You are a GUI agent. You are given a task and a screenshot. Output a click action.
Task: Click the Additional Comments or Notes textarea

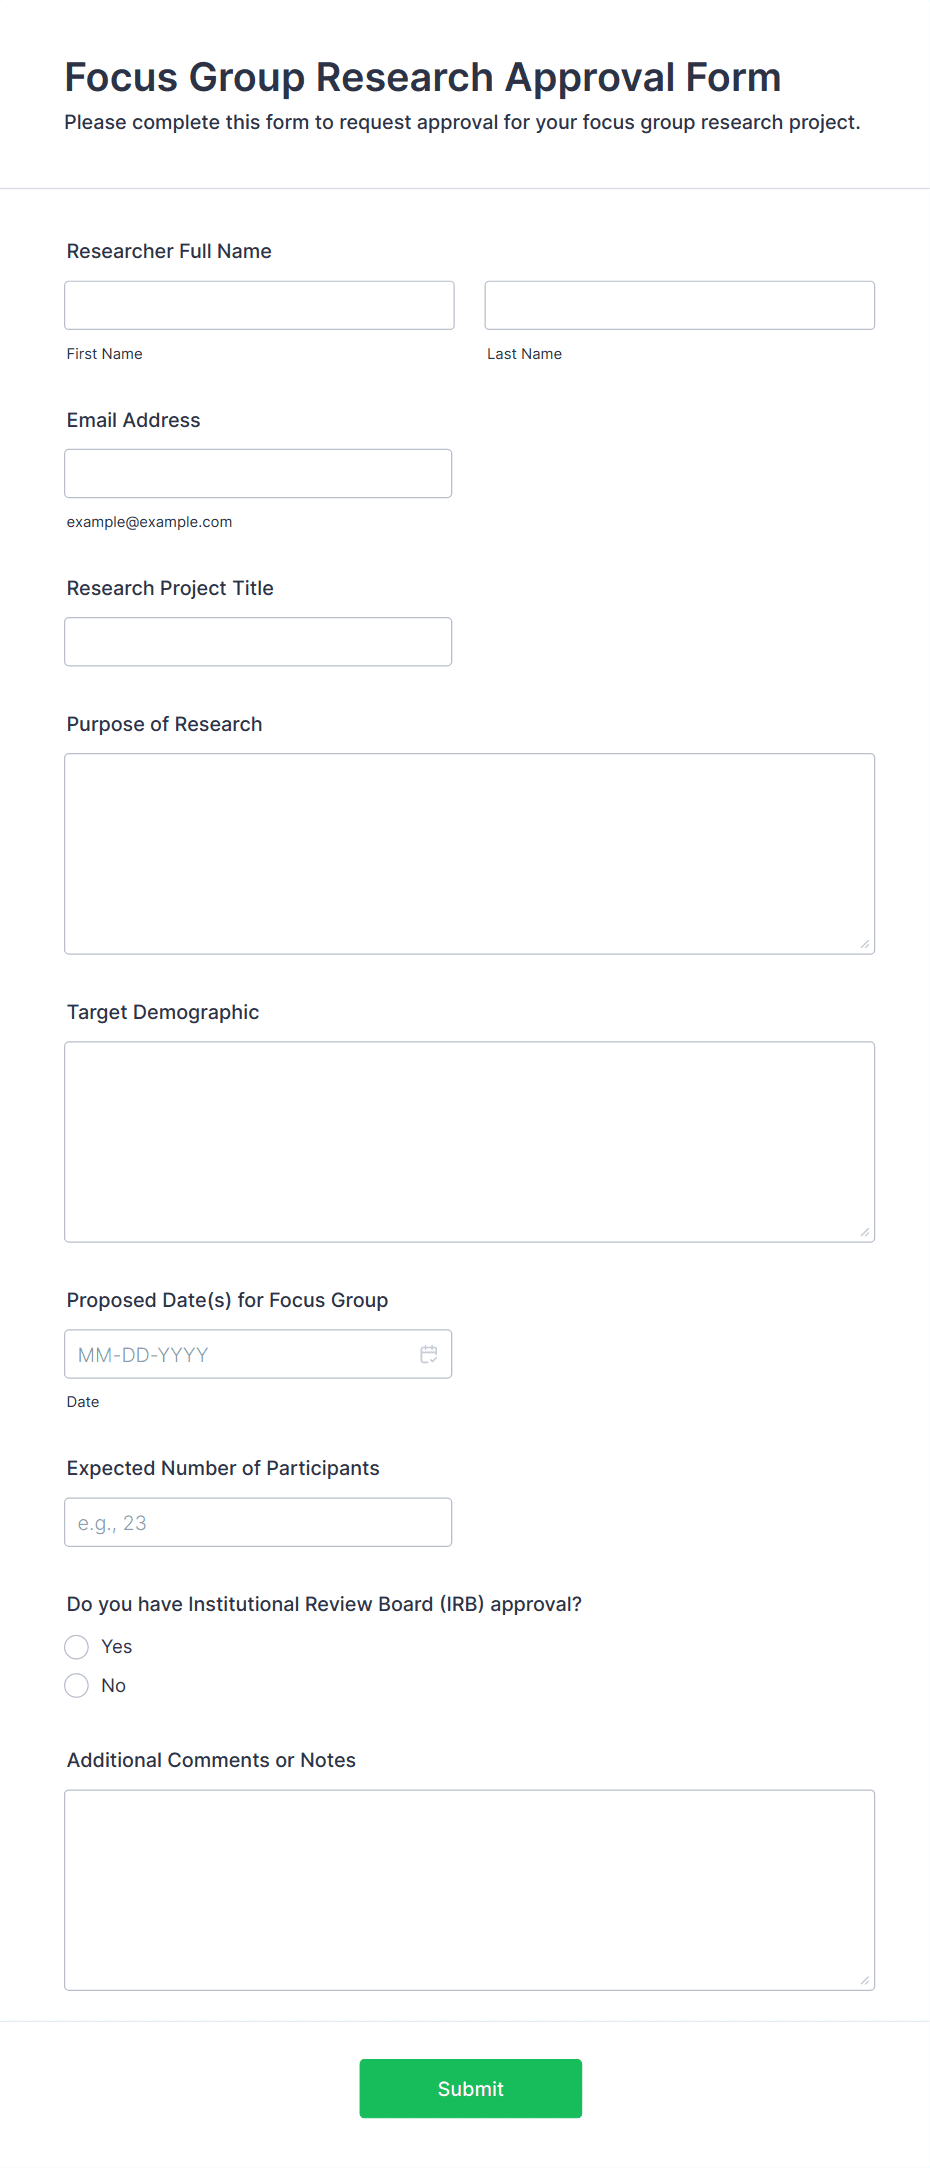[470, 1890]
